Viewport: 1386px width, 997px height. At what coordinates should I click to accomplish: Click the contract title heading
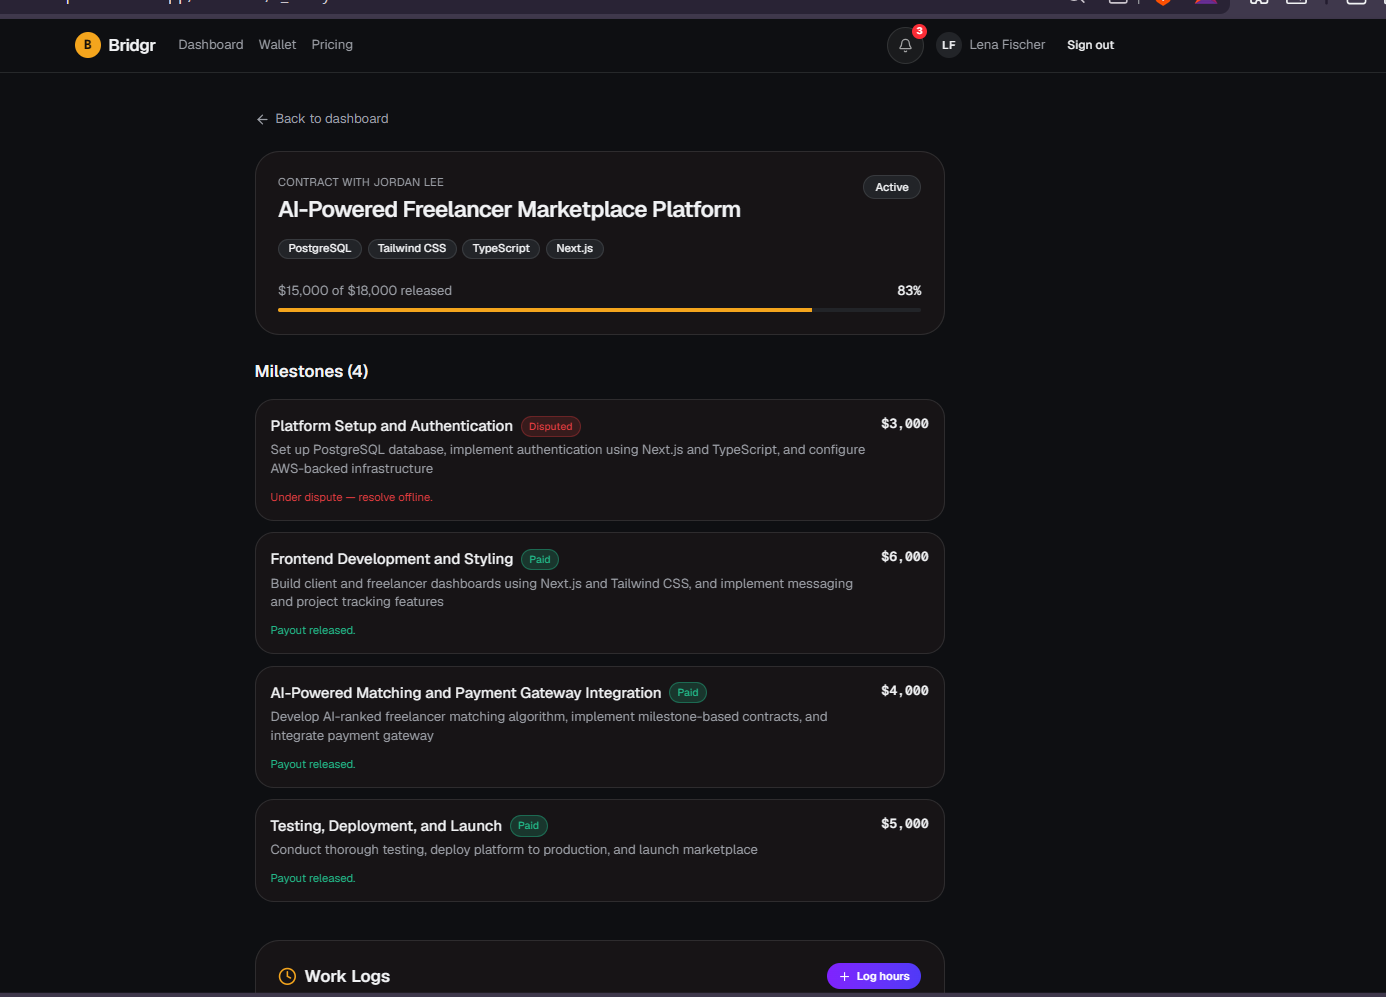(509, 210)
